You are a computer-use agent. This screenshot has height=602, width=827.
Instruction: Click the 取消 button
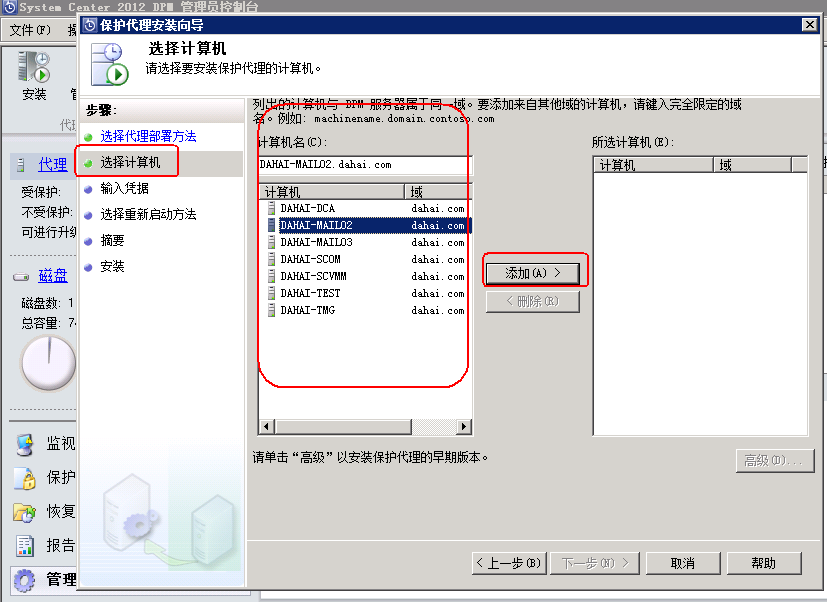[682, 563]
